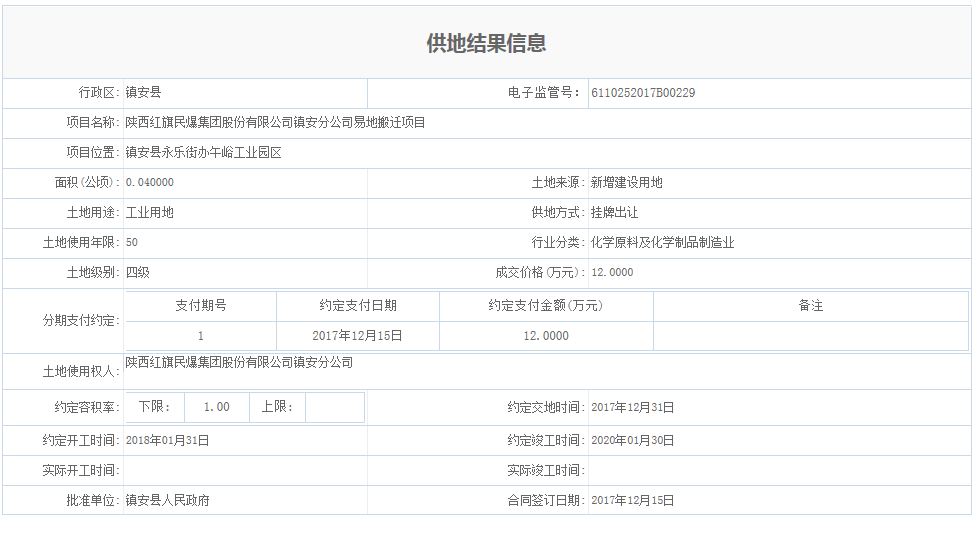This screenshot has height=540, width=980.
Task: Click the empty plot ratio 上限 value box
Action: pos(334,407)
